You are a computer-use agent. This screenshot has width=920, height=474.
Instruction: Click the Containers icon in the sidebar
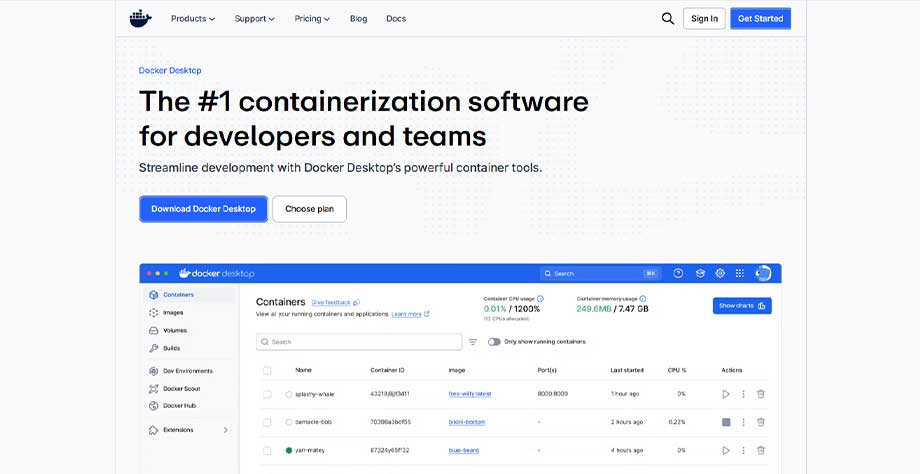[154, 294]
